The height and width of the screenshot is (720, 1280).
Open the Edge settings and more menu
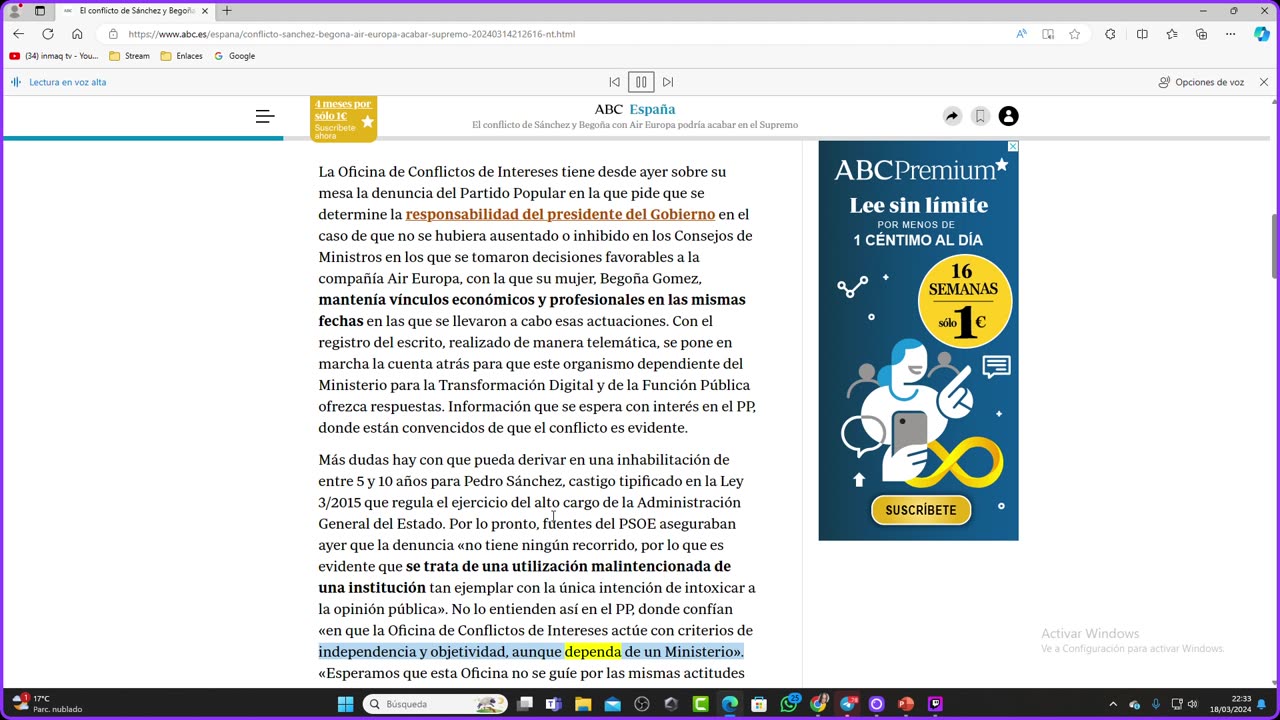click(x=1232, y=34)
